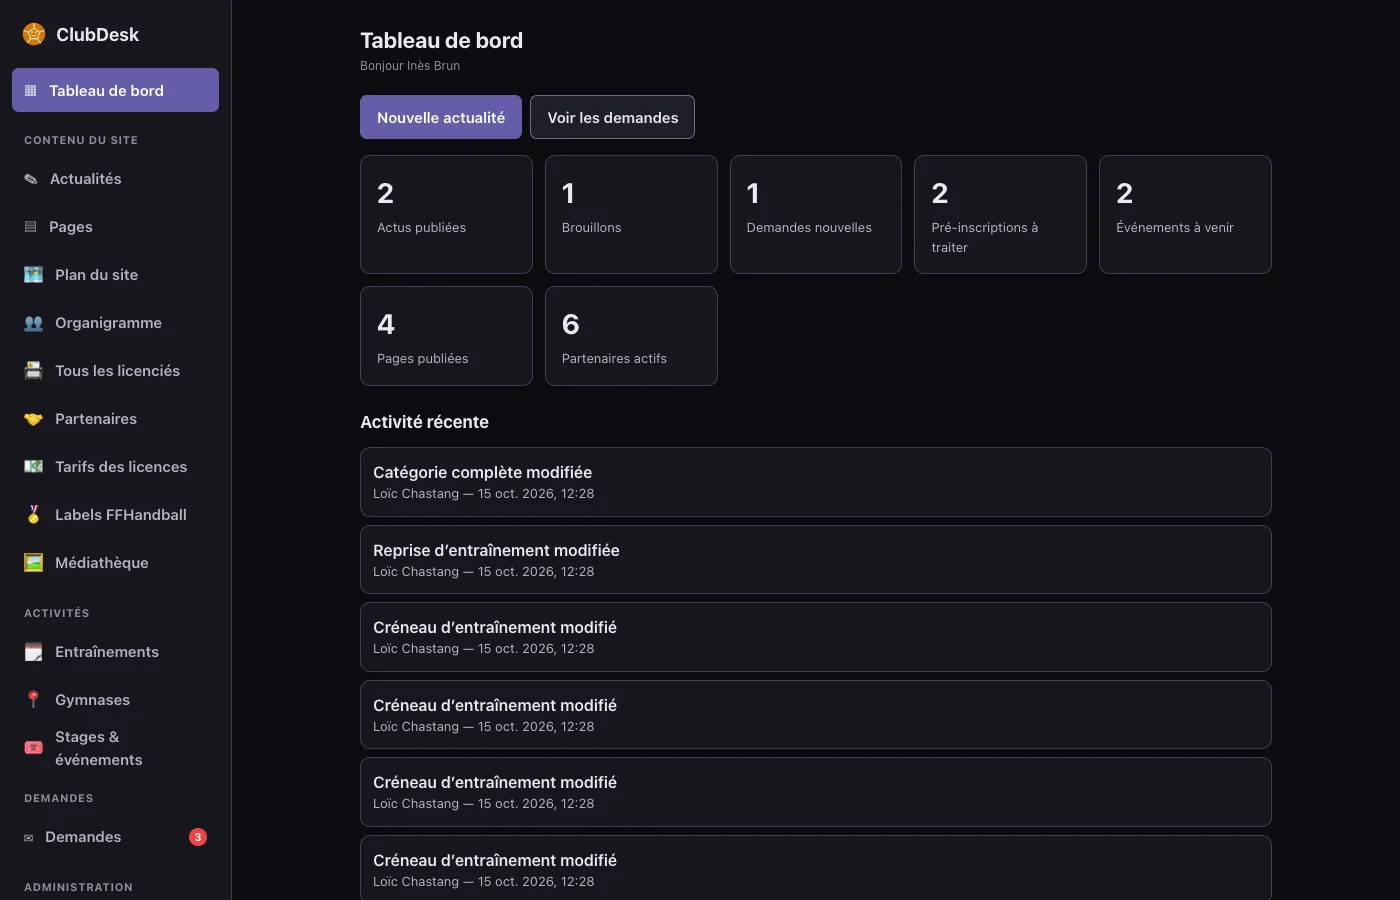Click the Activité récente heading
1400x900 pixels.
424,422
